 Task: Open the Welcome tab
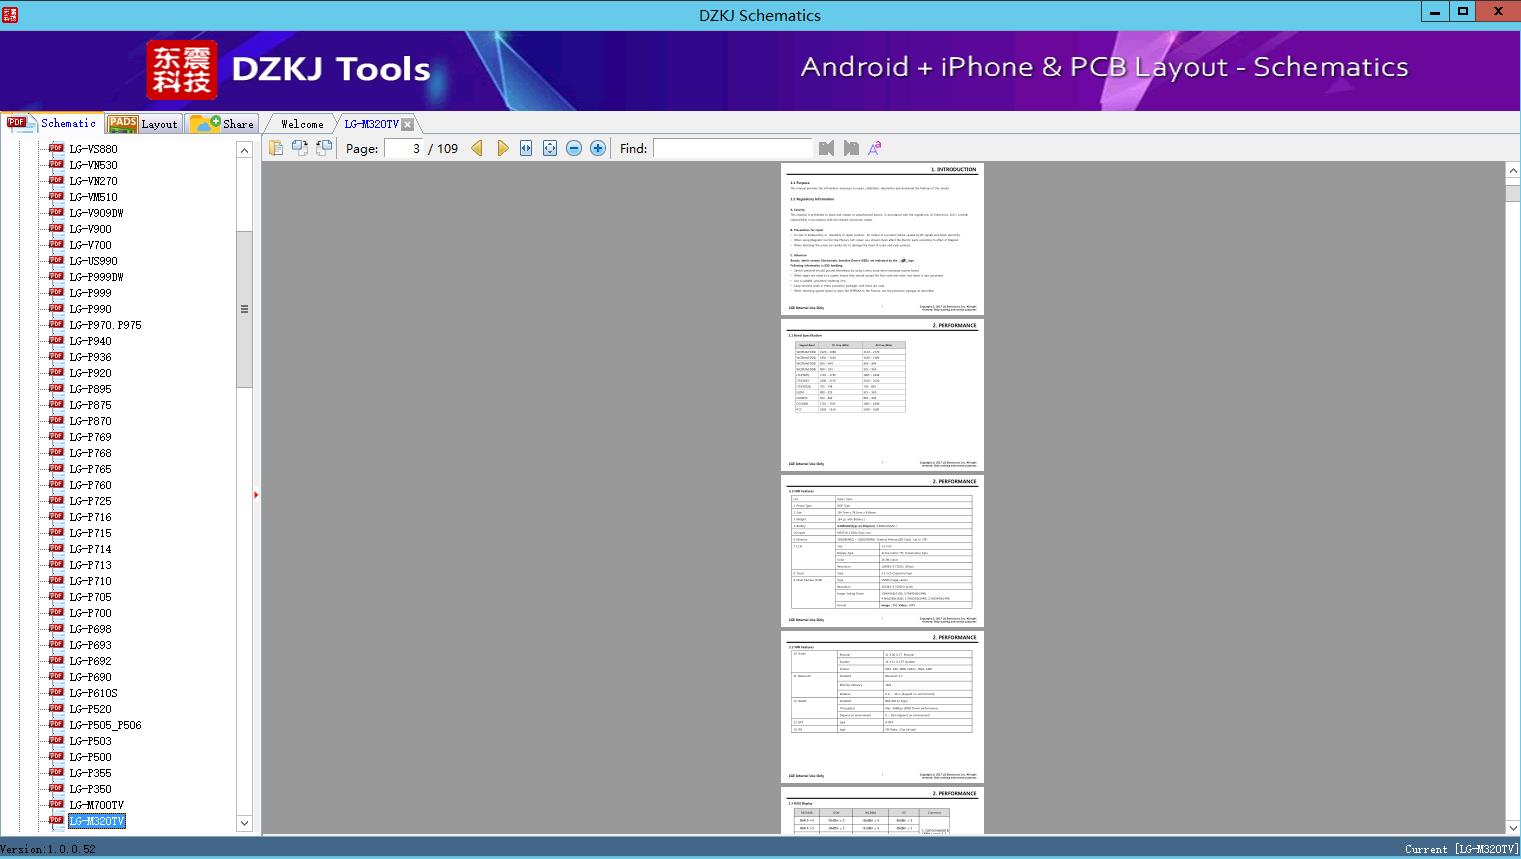click(x=302, y=124)
